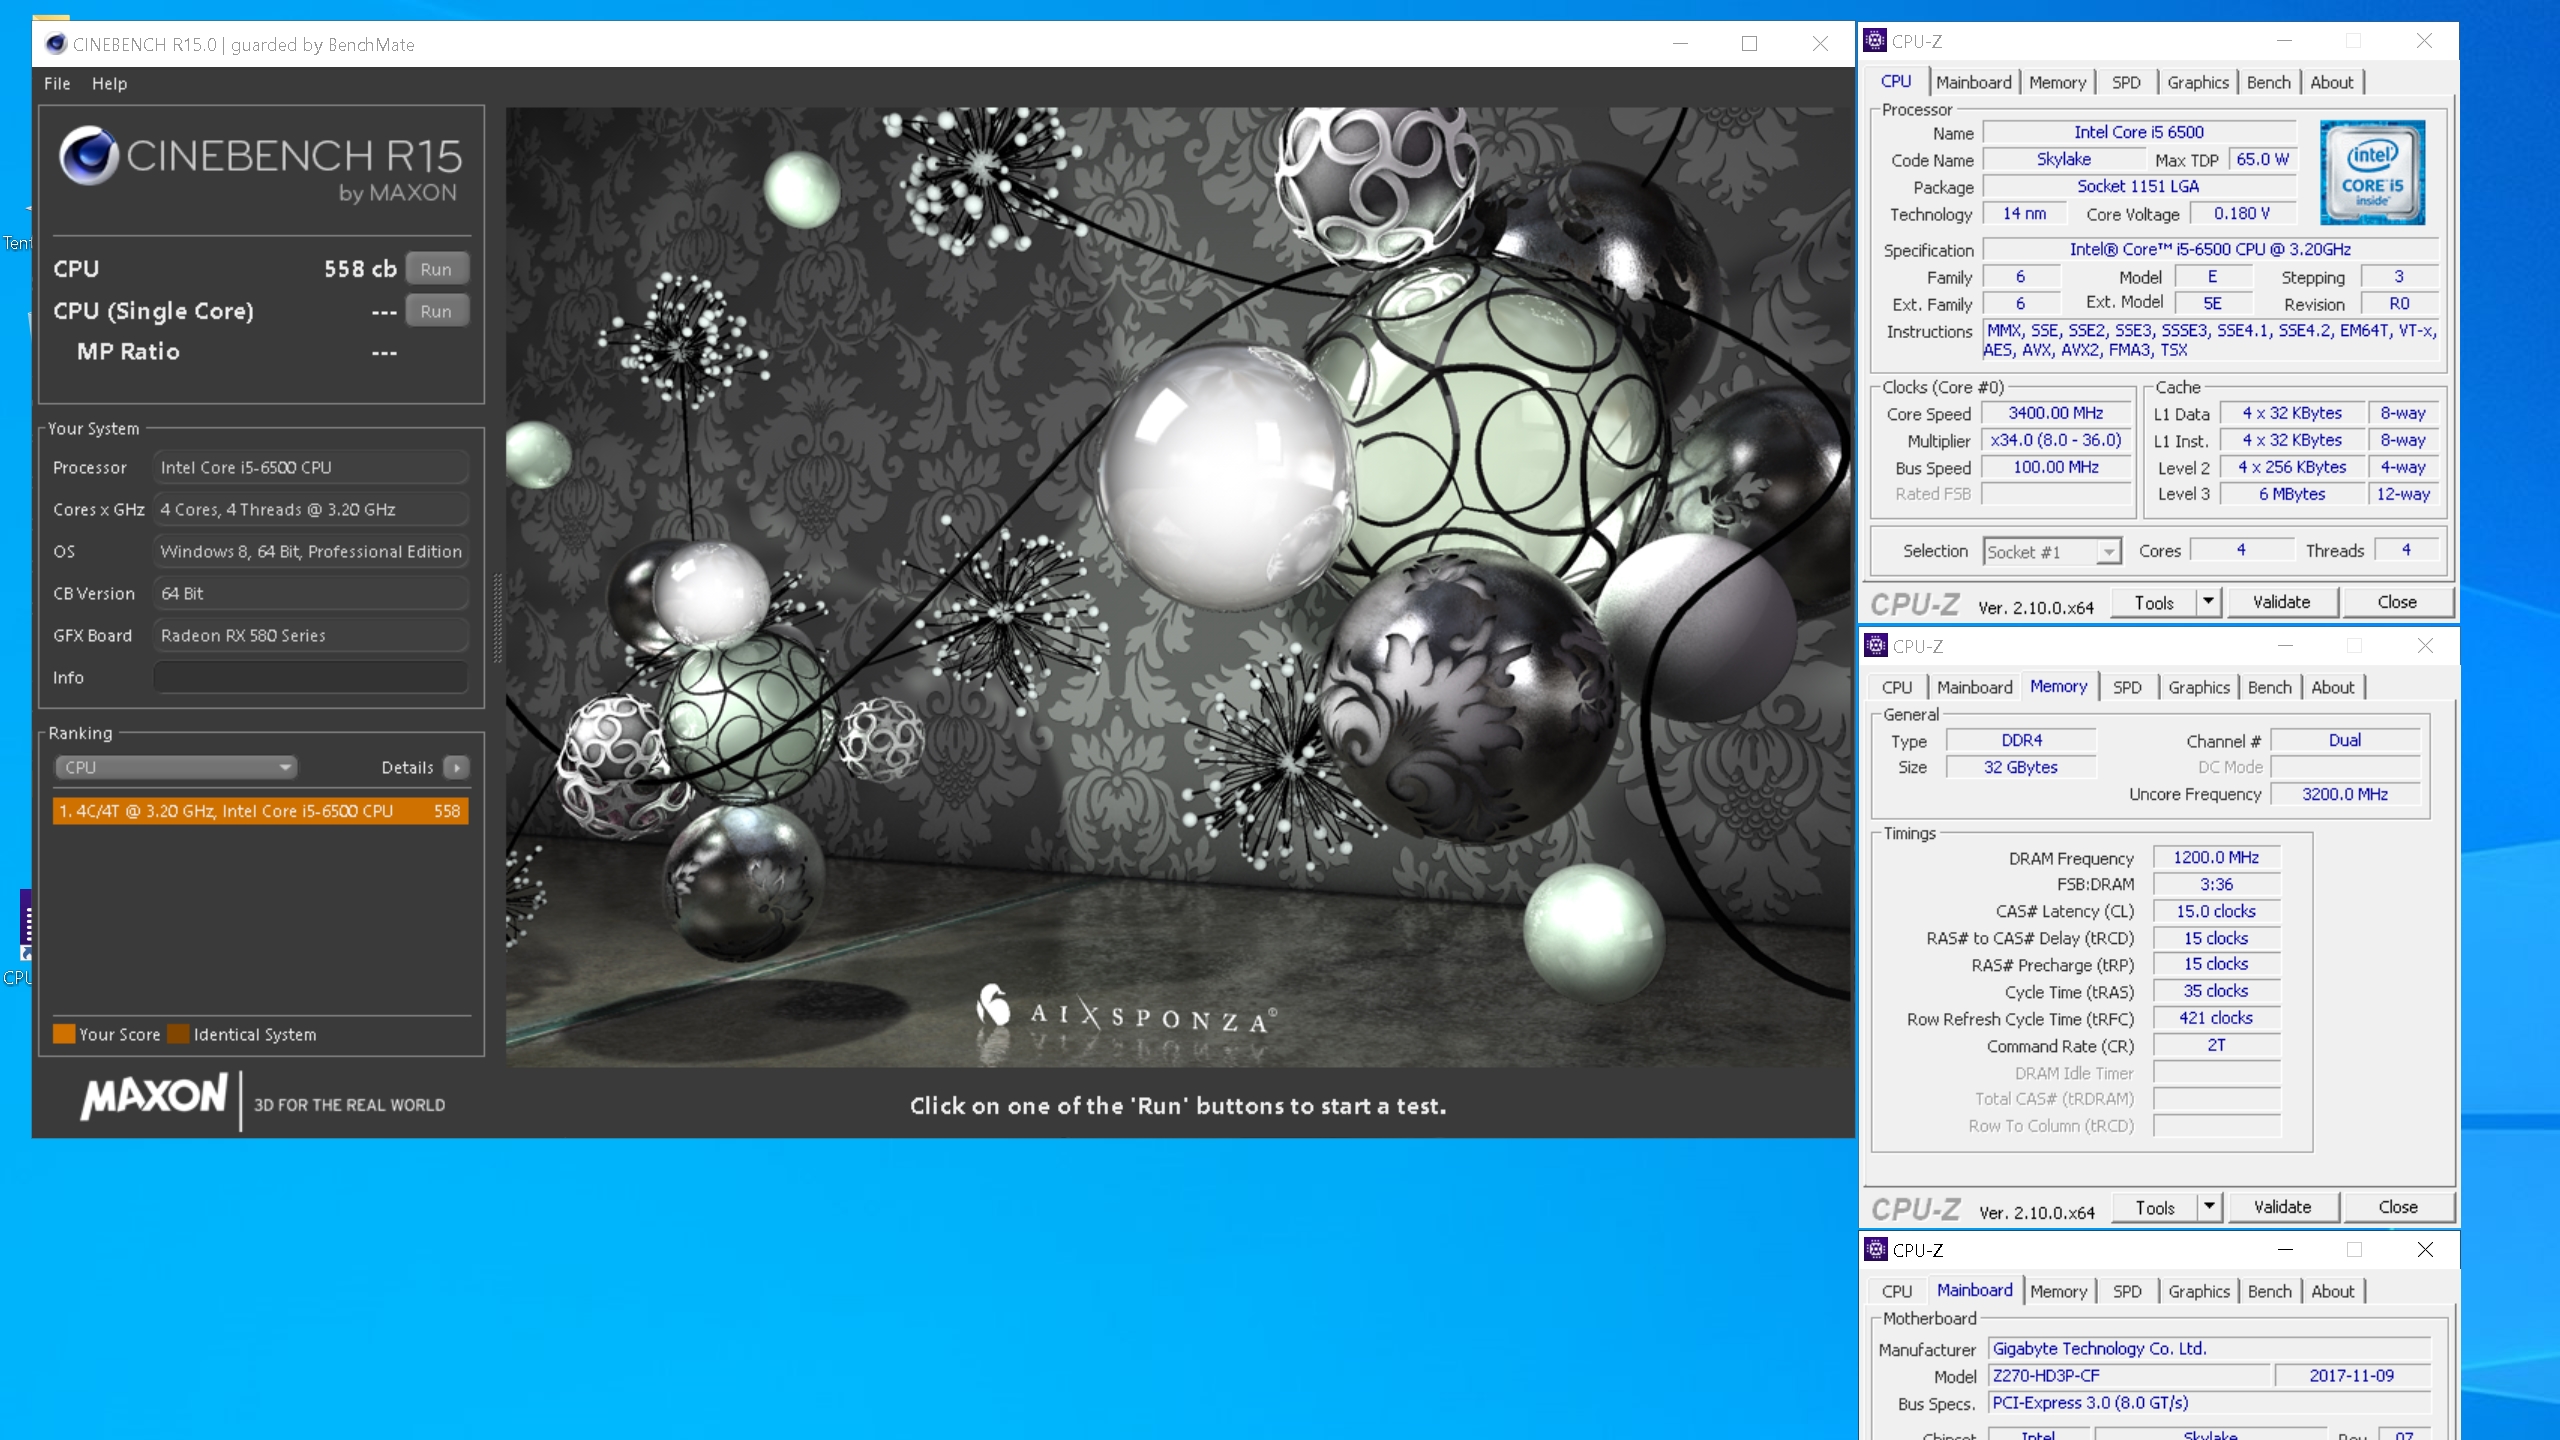Click the orange Your Score legend swatch

pyautogui.click(x=64, y=1034)
